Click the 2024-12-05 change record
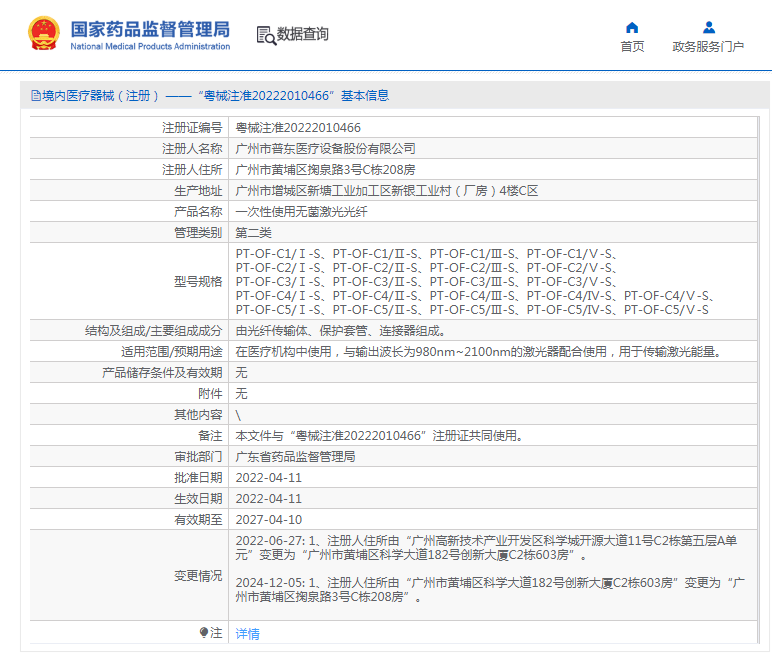Image resolution: width=772 pixels, height=653 pixels. (490, 590)
